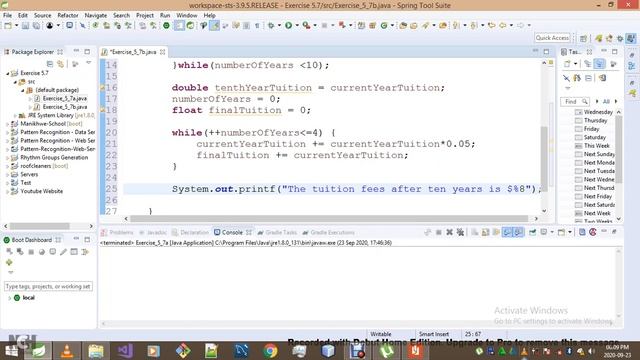The height and width of the screenshot is (360, 640).
Task: Open the Refactor menu
Action: (68, 15)
